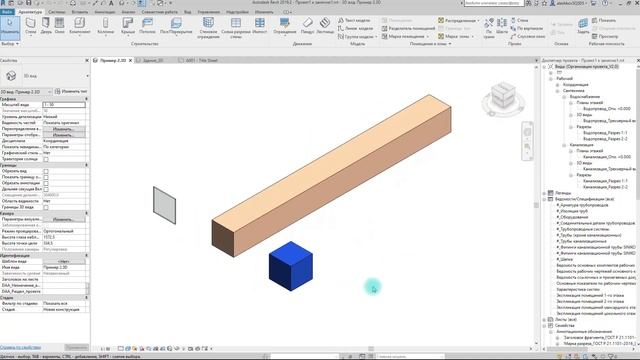640x360 pixels.
Task: Click the search field in title bar
Action: pyautogui.click(x=493, y=3)
